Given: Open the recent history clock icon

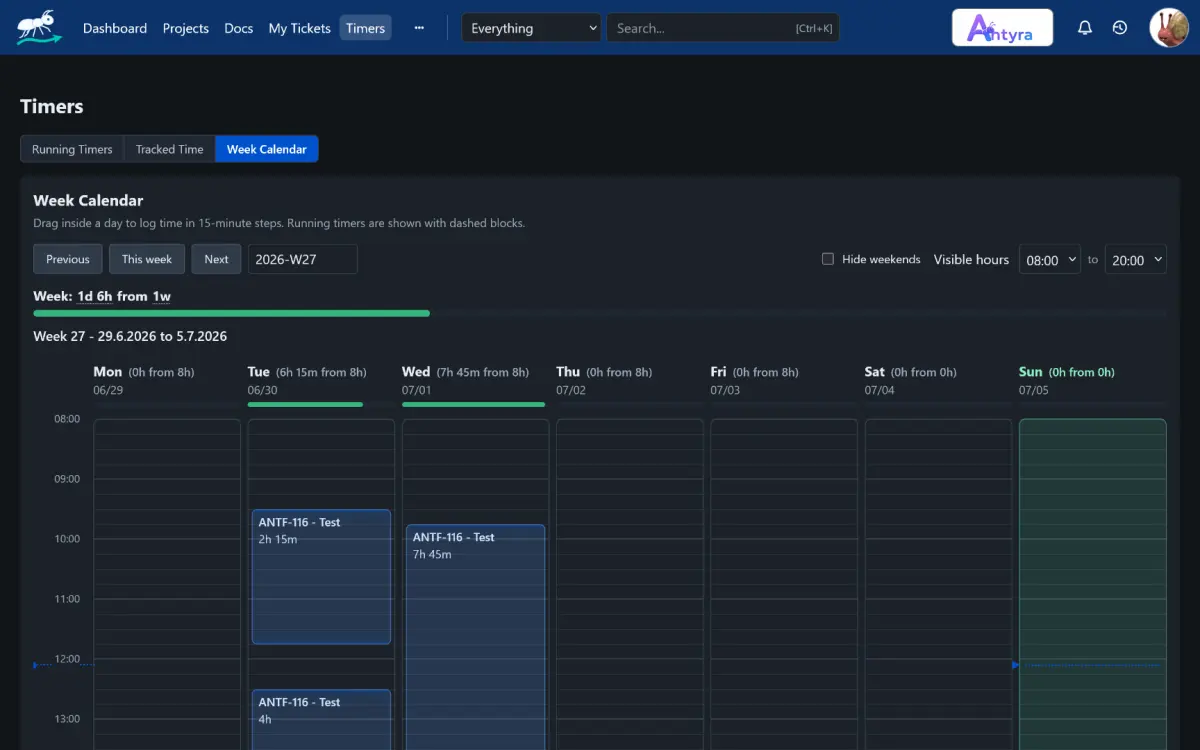Looking at the screenshot, I should point(1120,28).
